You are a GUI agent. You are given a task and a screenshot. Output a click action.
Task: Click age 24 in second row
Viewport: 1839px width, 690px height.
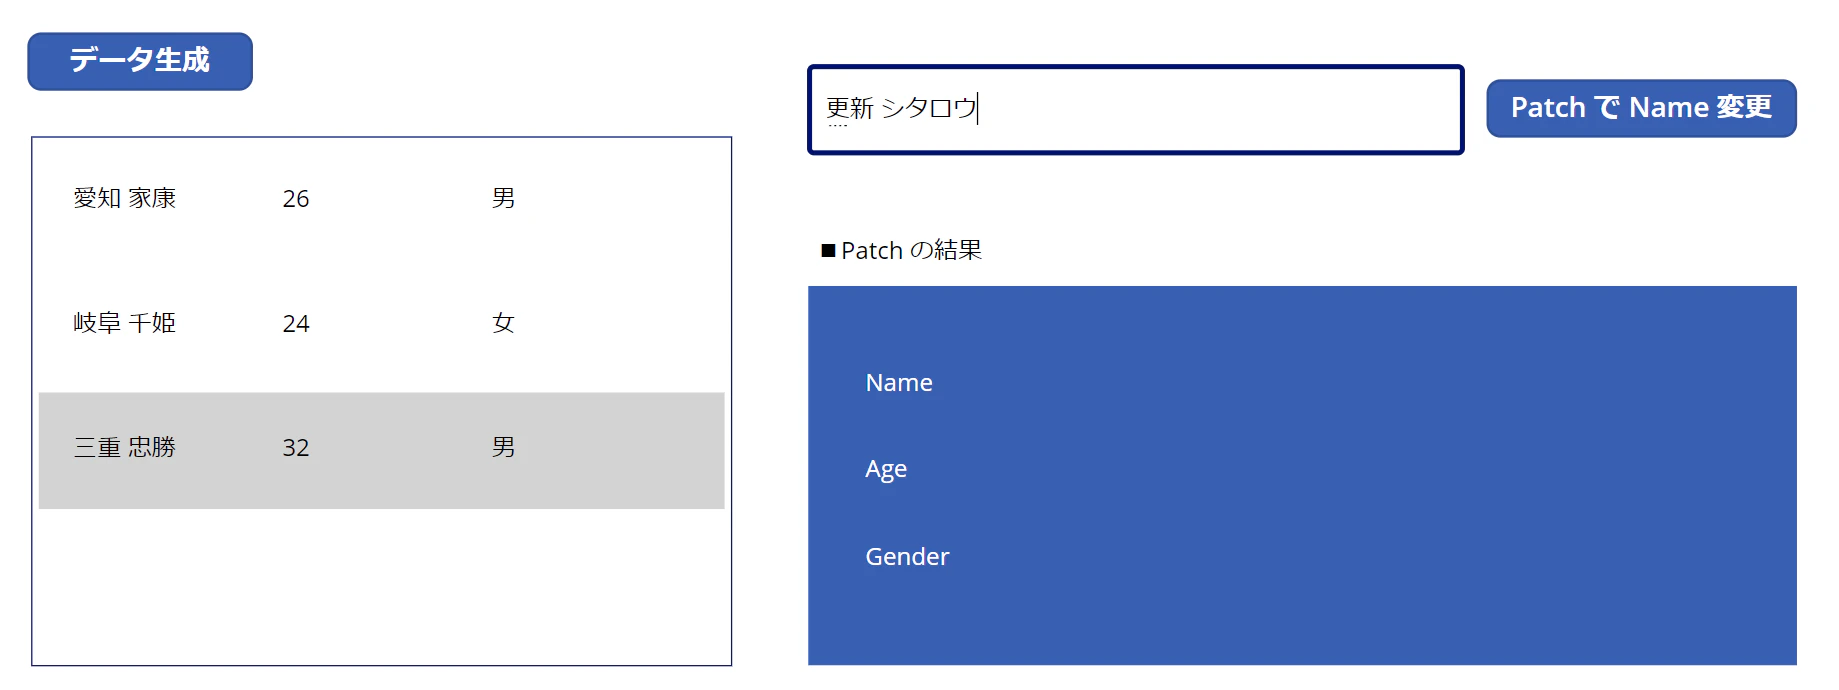click(x=296, y=324)
